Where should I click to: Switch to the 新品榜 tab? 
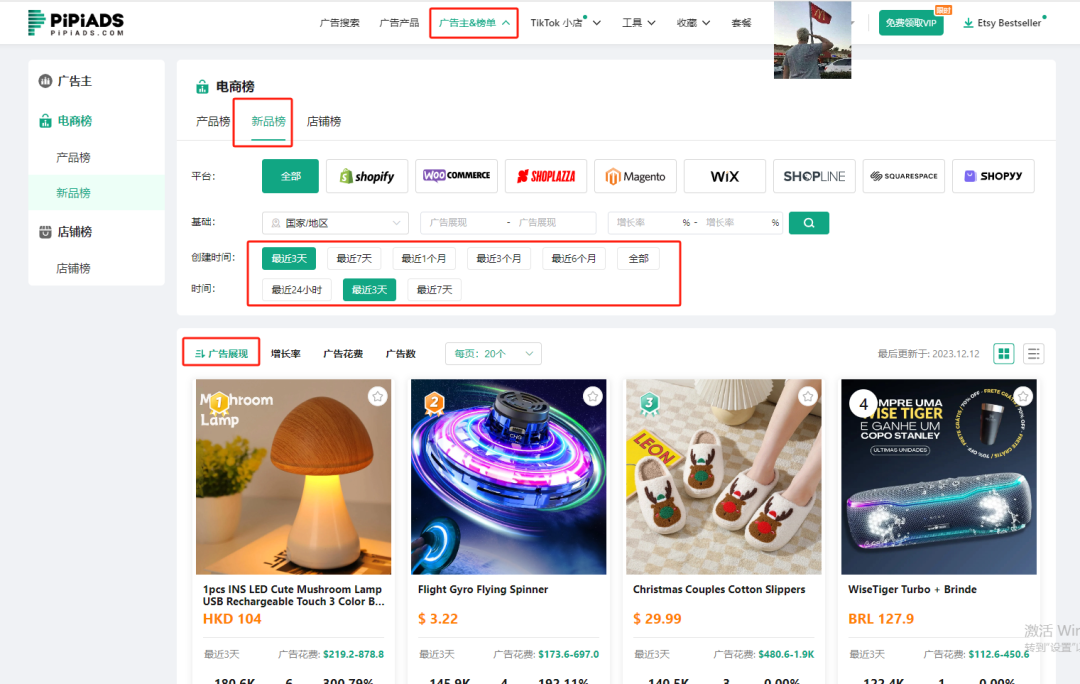(268, 121)
